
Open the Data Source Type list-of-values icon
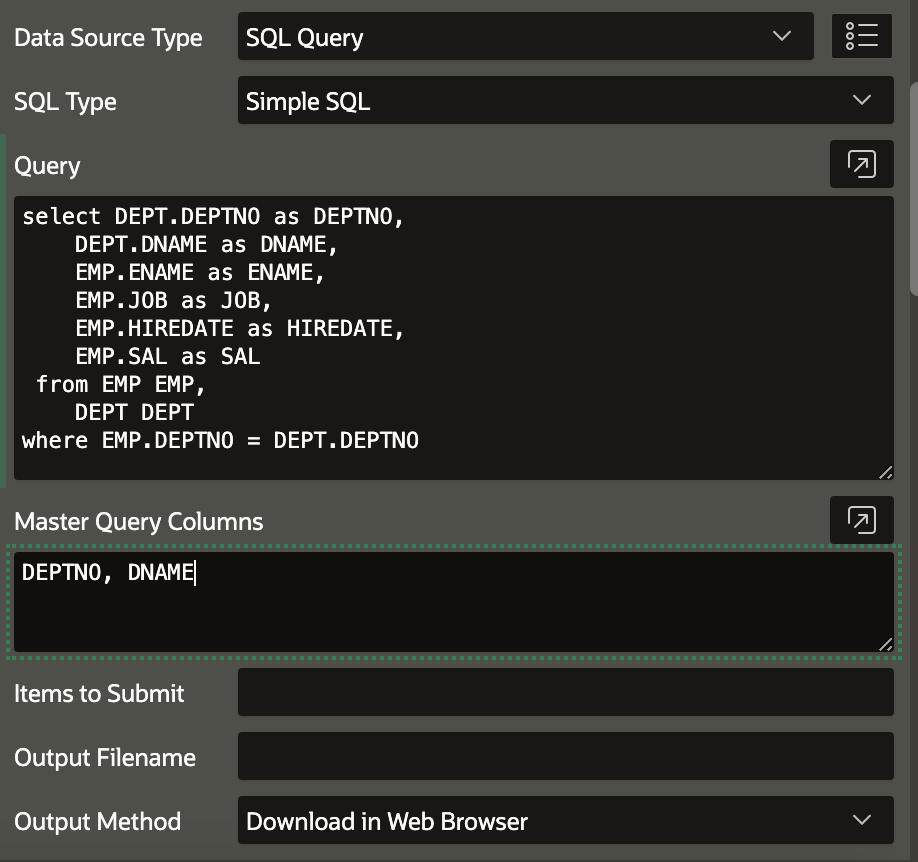[861, 36]
